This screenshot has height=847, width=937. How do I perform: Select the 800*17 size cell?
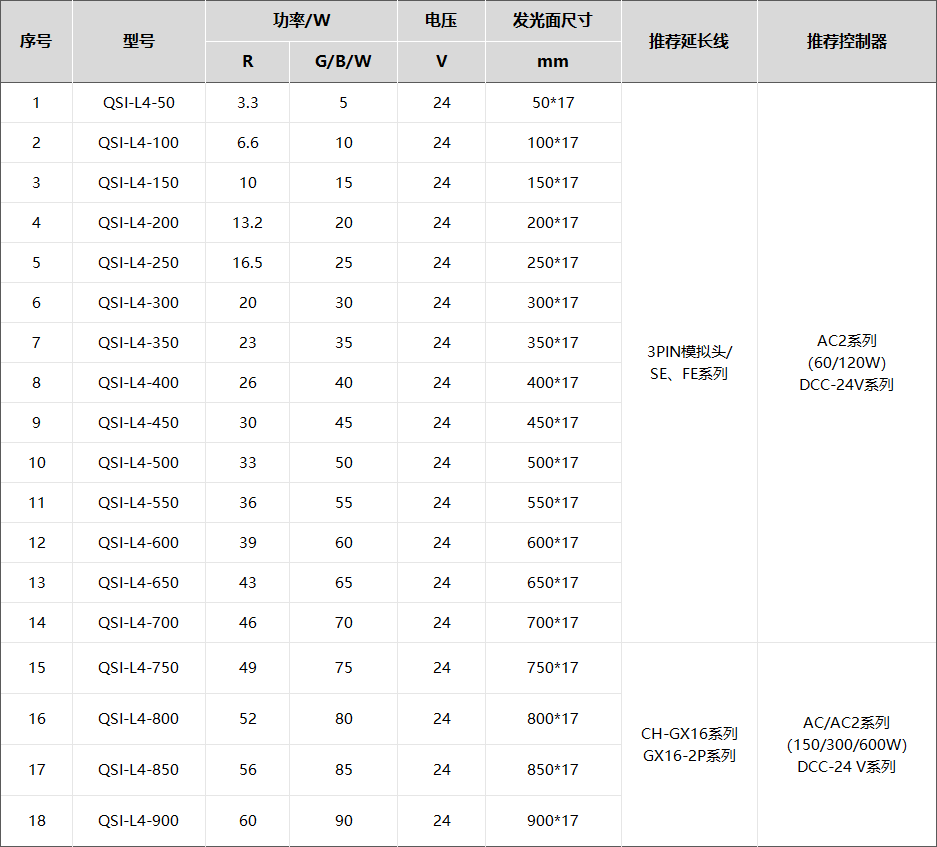[553, 718]
